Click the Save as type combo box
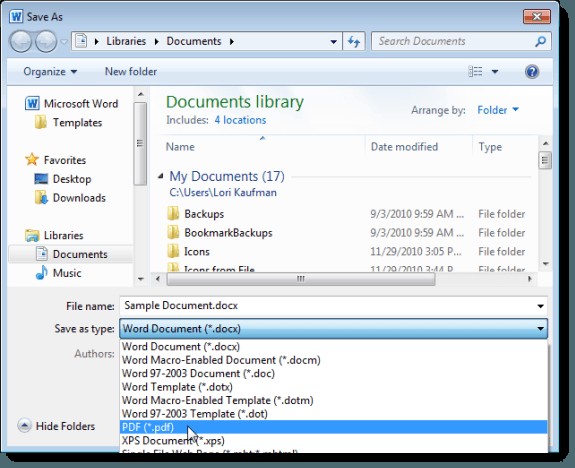This screenshot has height=468, width=575. coord(333,328)
